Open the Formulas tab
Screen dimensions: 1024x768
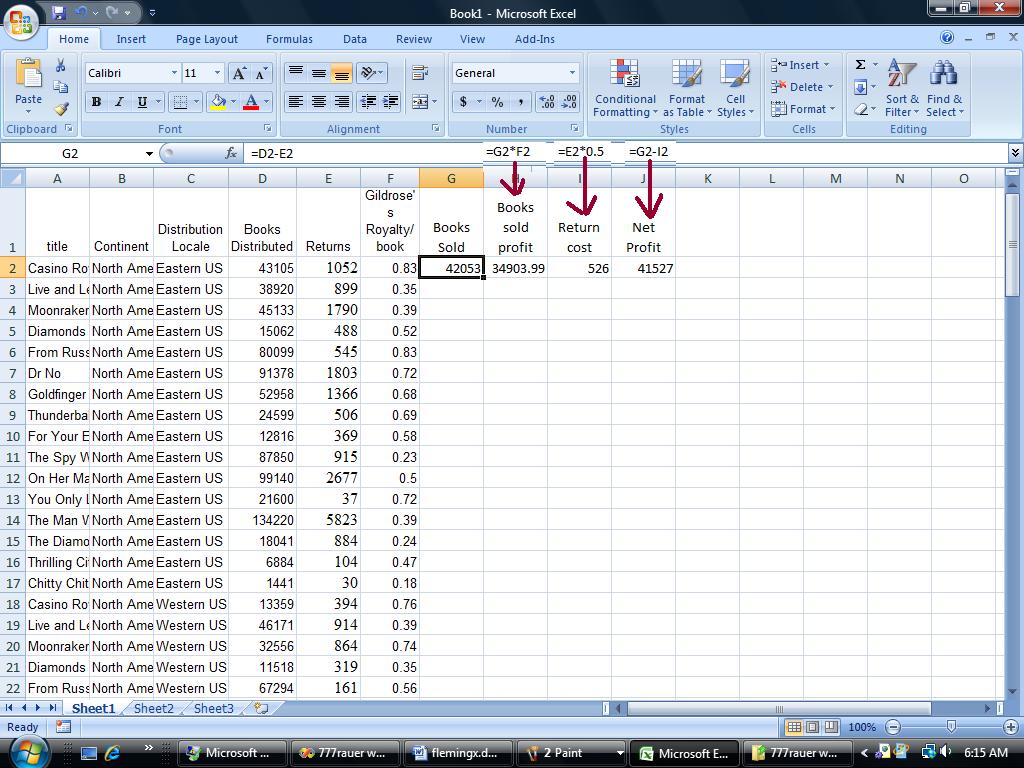pyautogui.click(x=289, y=39)
